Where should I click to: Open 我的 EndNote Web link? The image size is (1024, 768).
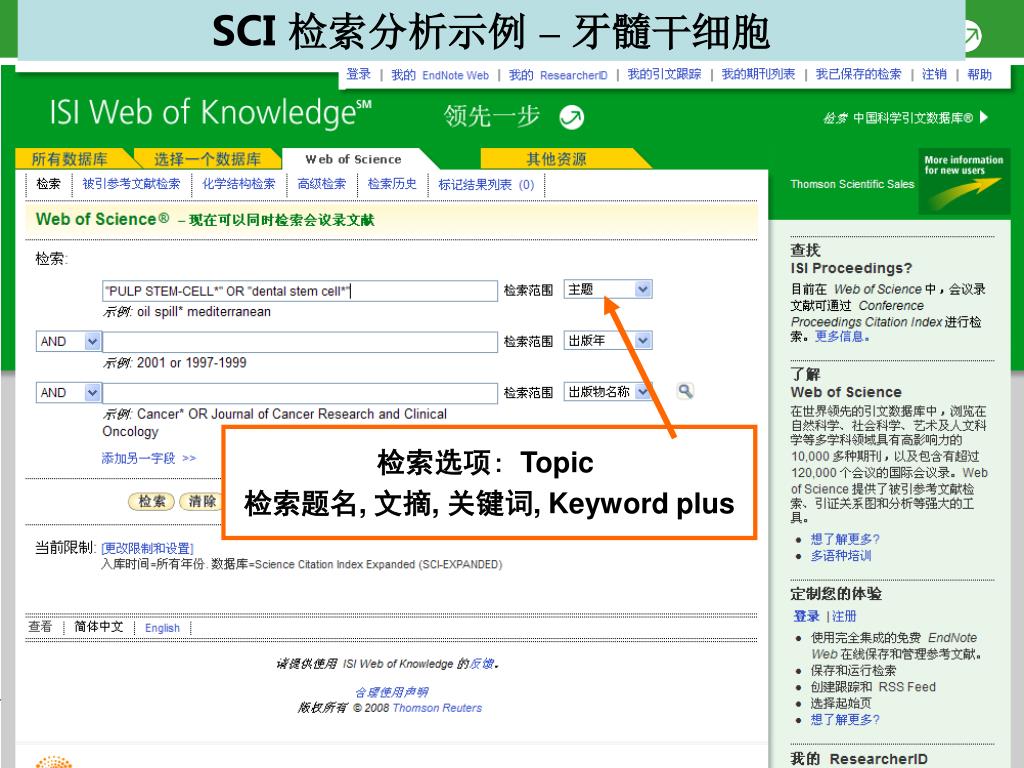point(440,75)
